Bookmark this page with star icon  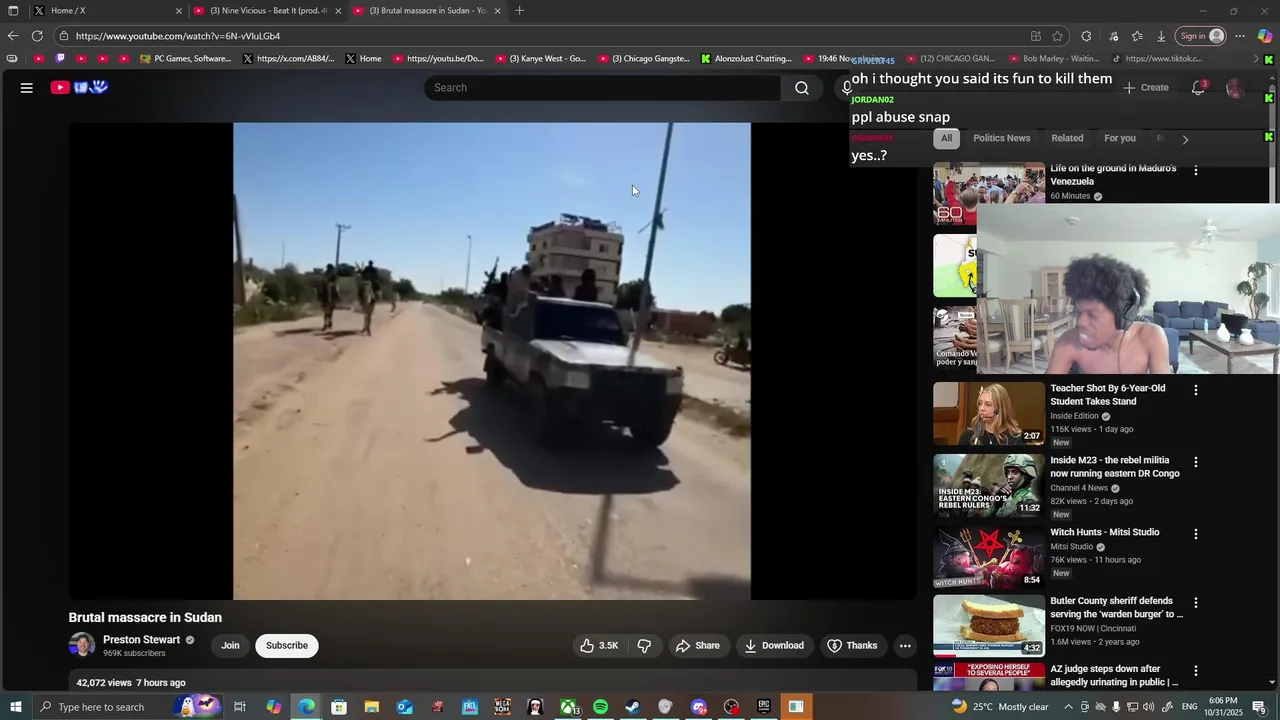click(x=1057, y=36)
